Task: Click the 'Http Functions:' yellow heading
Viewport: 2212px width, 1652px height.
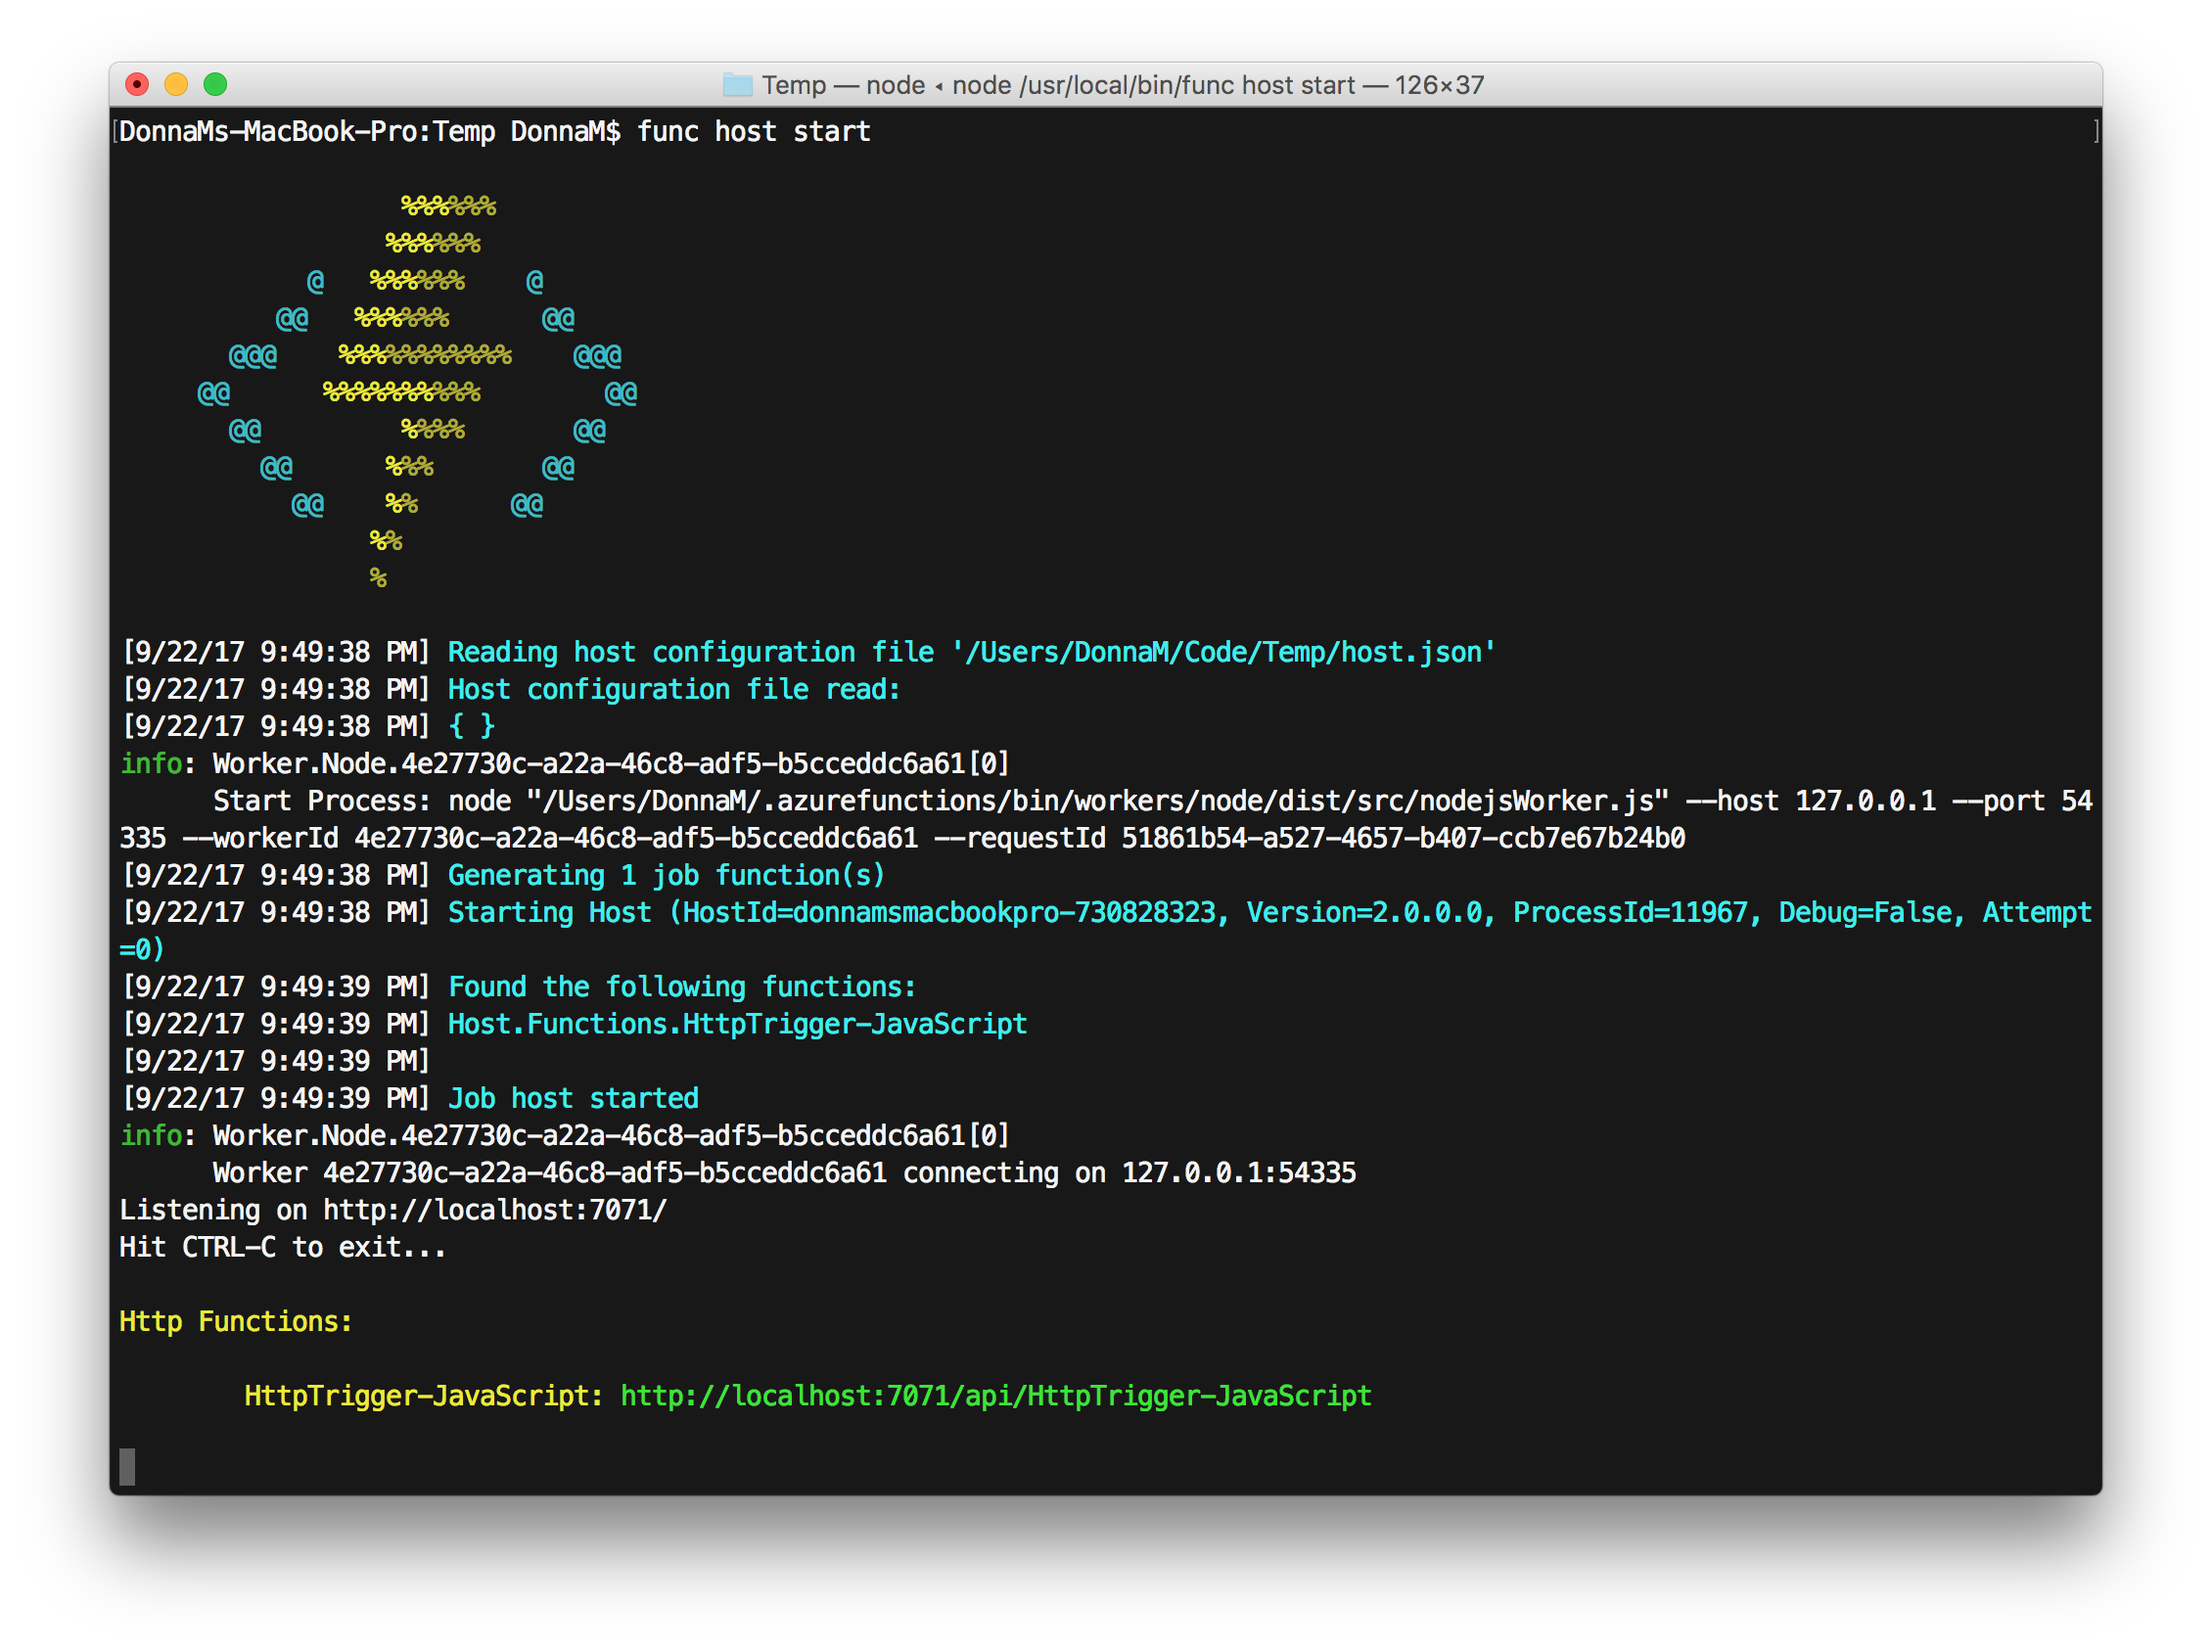Action: click(235, 1321)
